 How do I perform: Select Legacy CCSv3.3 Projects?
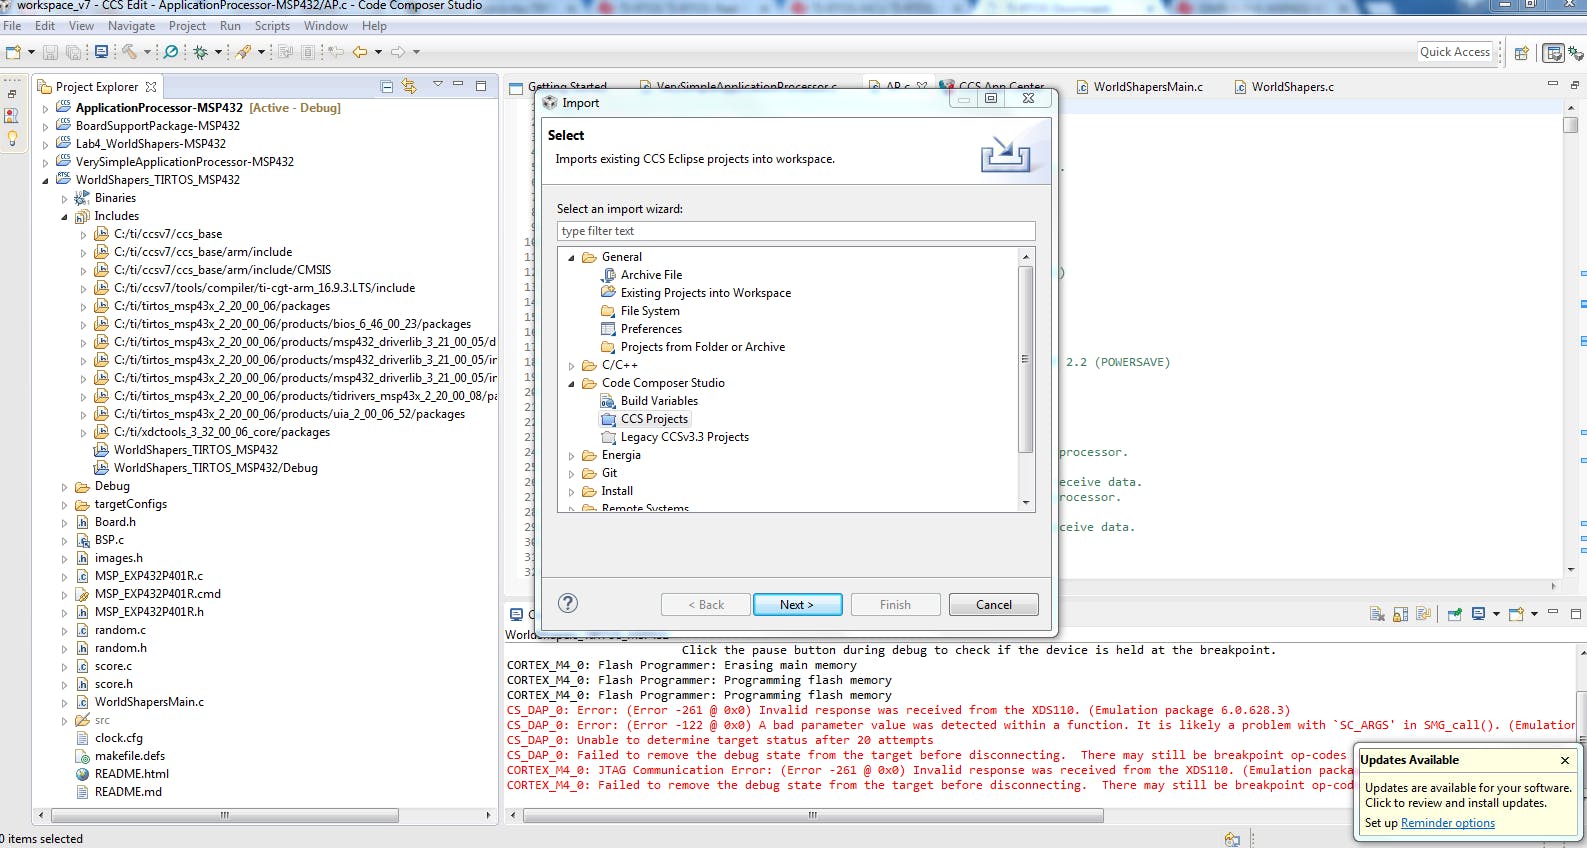click(x=684, y=437)
